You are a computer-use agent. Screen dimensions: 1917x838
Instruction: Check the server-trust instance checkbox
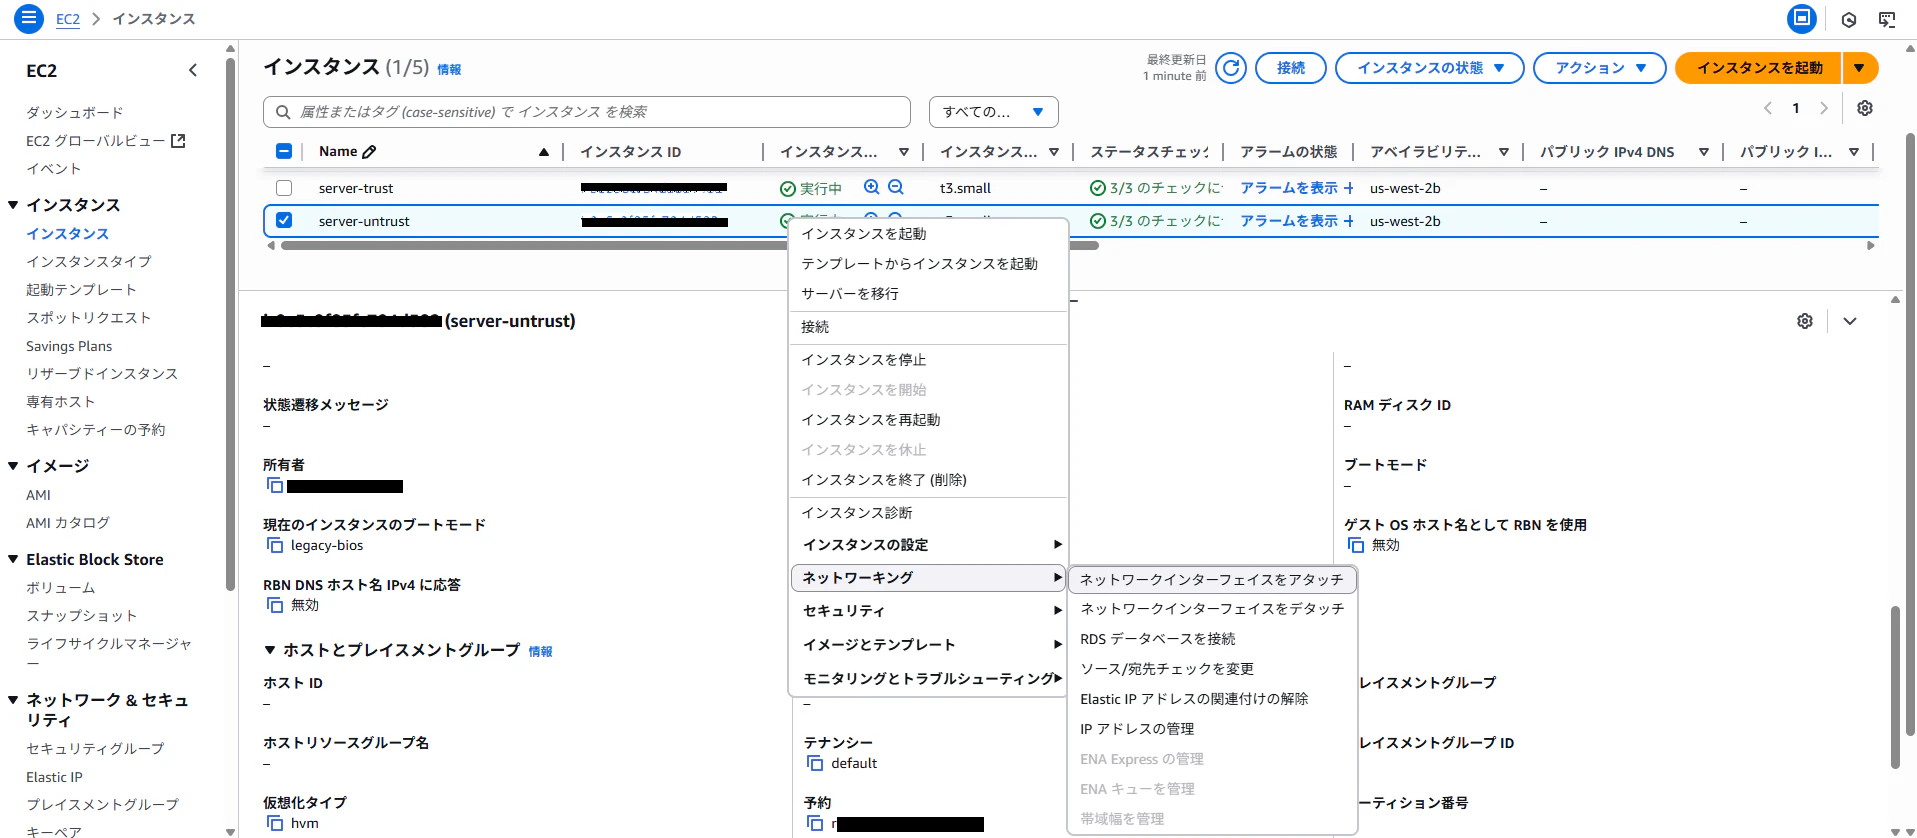[x=284, y=188]
